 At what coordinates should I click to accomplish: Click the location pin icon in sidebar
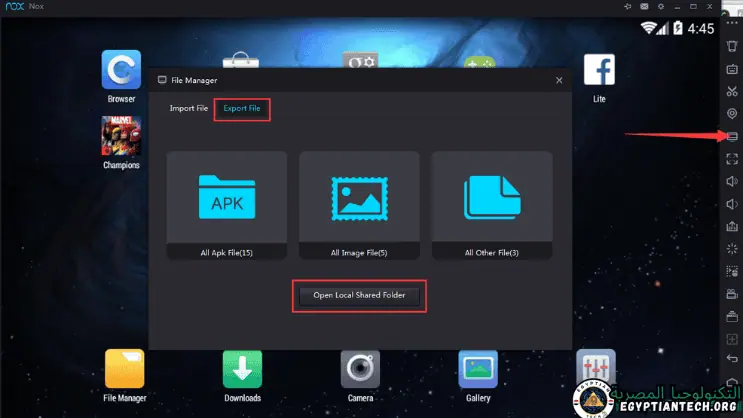[x=731, y=114]
